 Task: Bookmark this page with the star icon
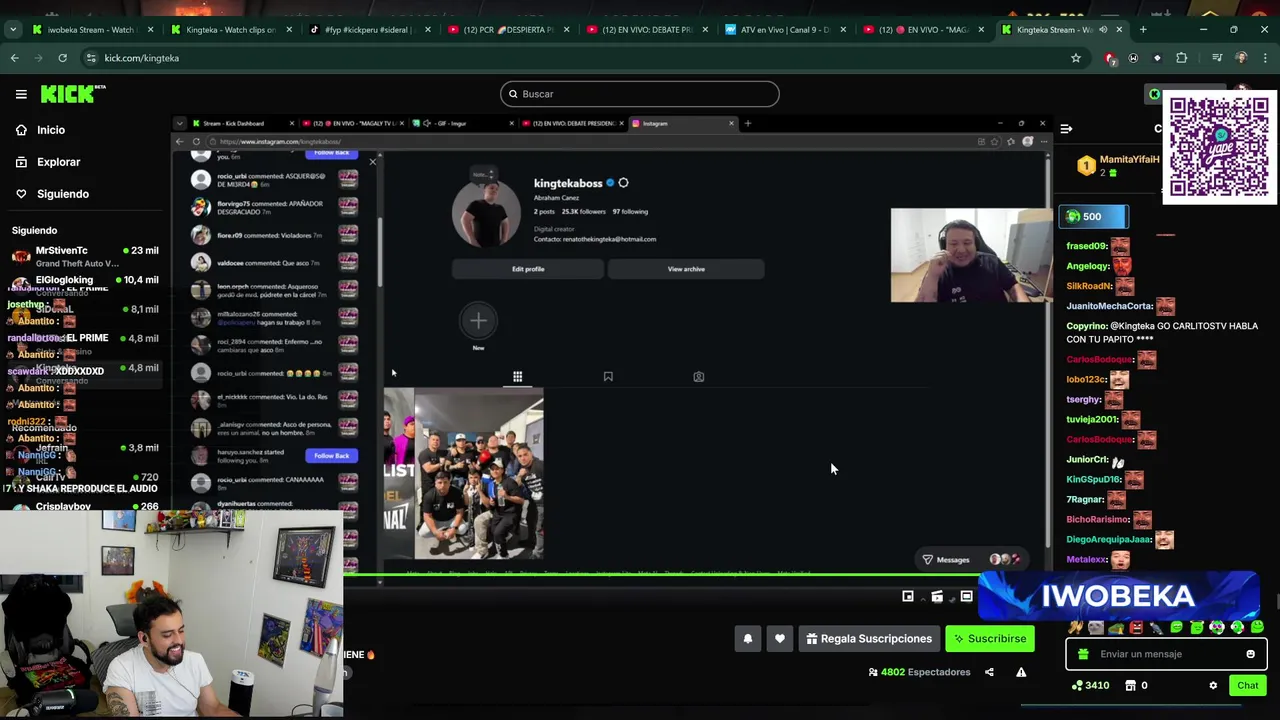tap(1076, 58)
